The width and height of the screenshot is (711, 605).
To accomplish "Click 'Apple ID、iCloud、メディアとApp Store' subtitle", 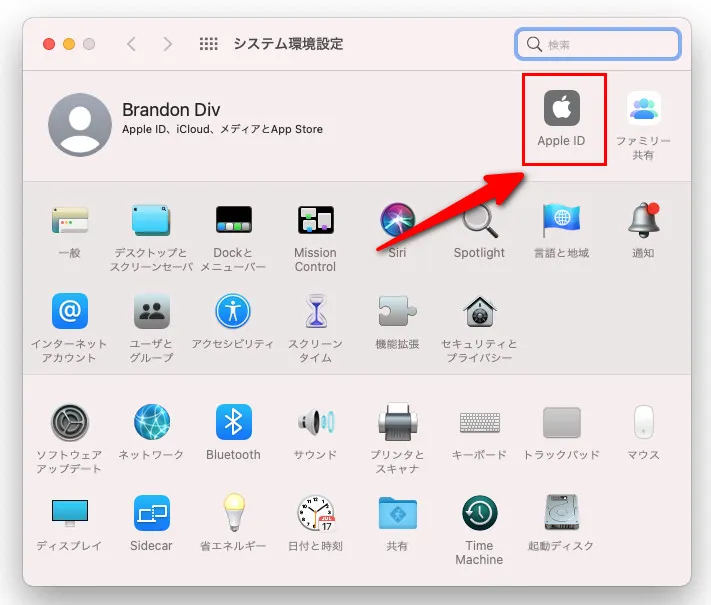I will [x=222, y=129].
